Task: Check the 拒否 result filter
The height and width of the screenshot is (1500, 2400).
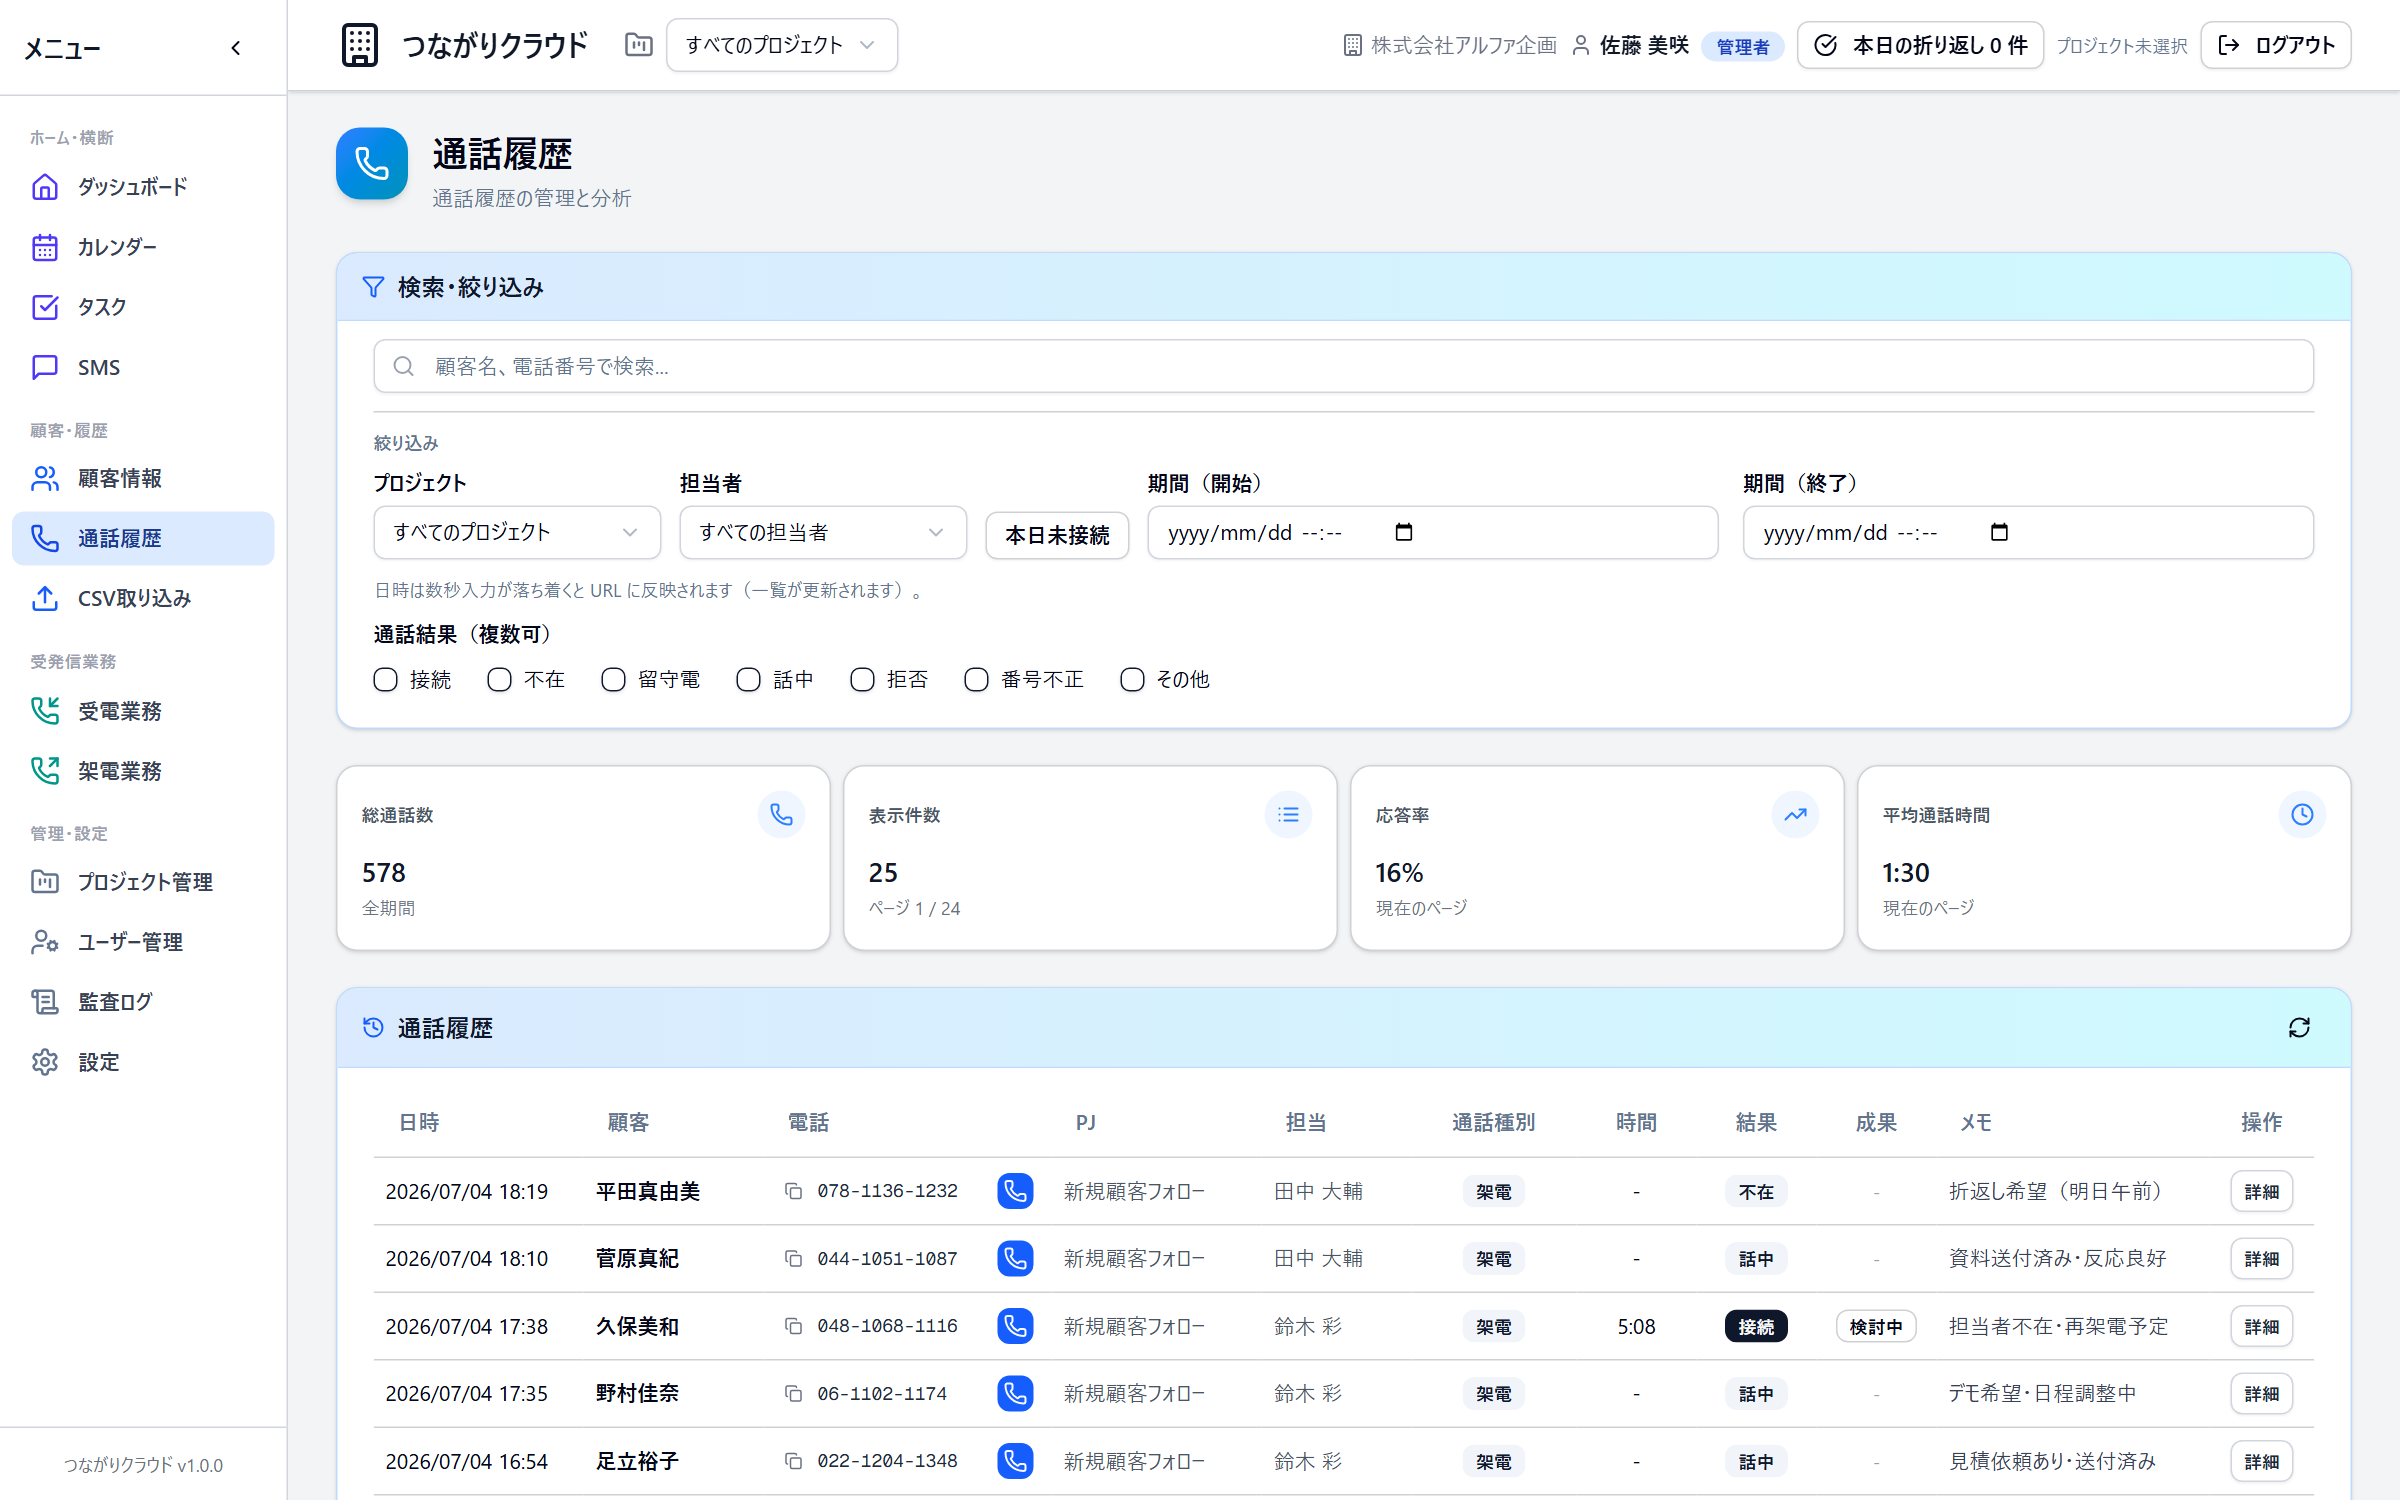Action: pos(863,680)
